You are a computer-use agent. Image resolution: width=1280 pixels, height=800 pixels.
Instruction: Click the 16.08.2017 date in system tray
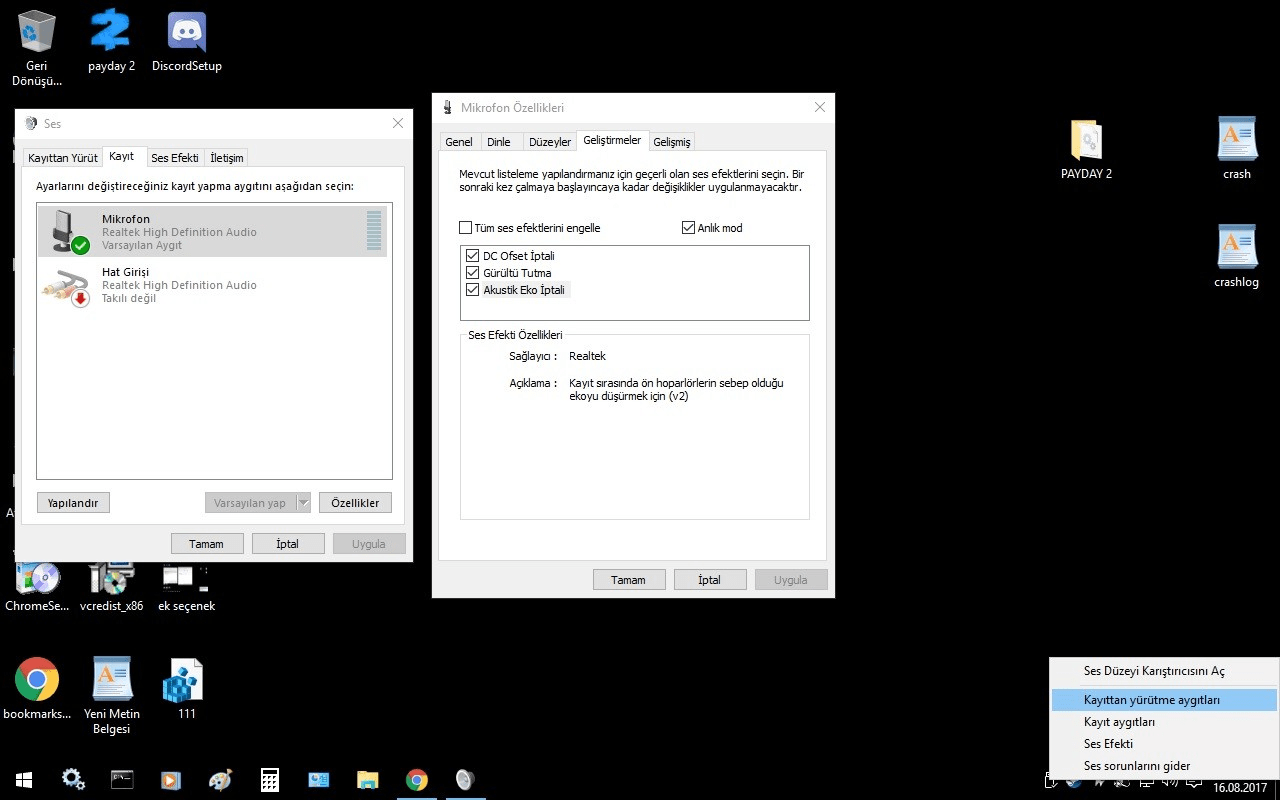point(1240,787)
